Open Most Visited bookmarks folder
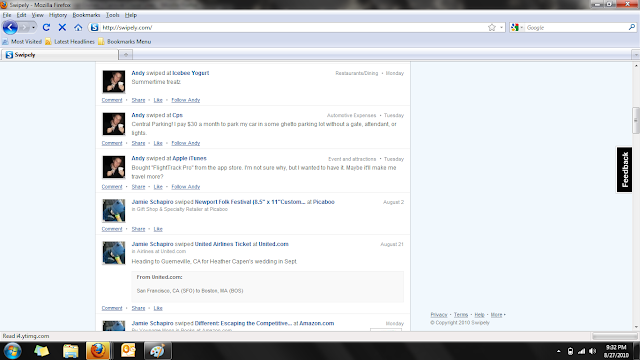Image resolution: width=640 pixels, height=360 pixels. click(22, 42)
